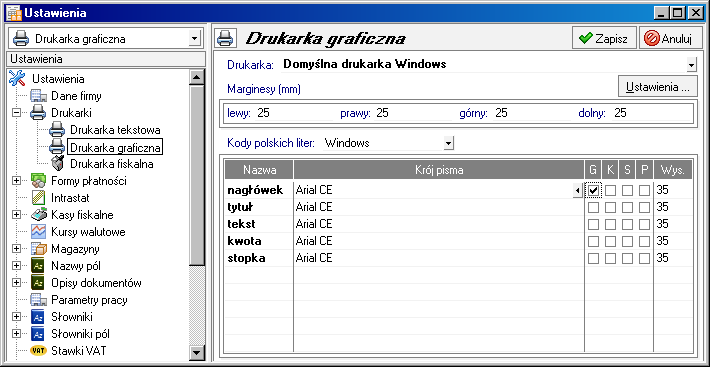
Task: Click height value 35 in stopka row
Action: pos(662,258)
